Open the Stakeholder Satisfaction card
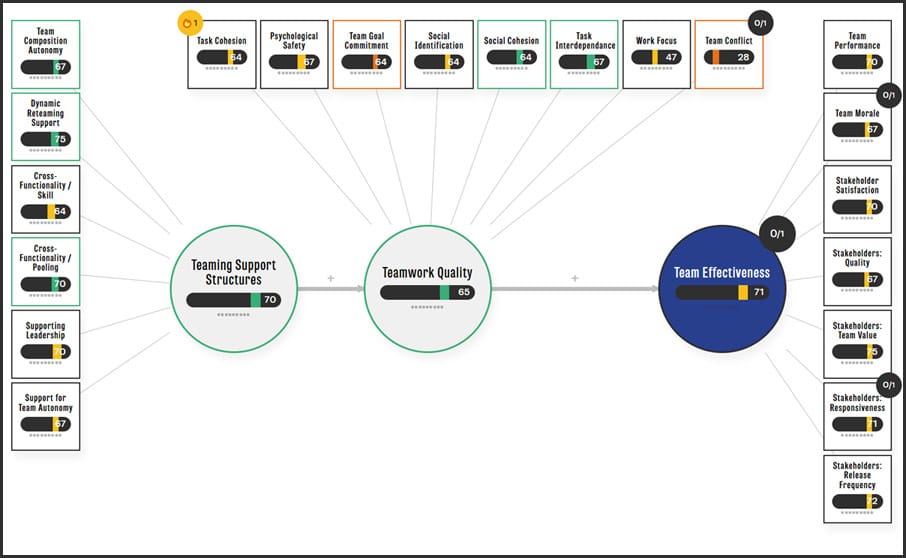906x558 pixels. point(857,198)
